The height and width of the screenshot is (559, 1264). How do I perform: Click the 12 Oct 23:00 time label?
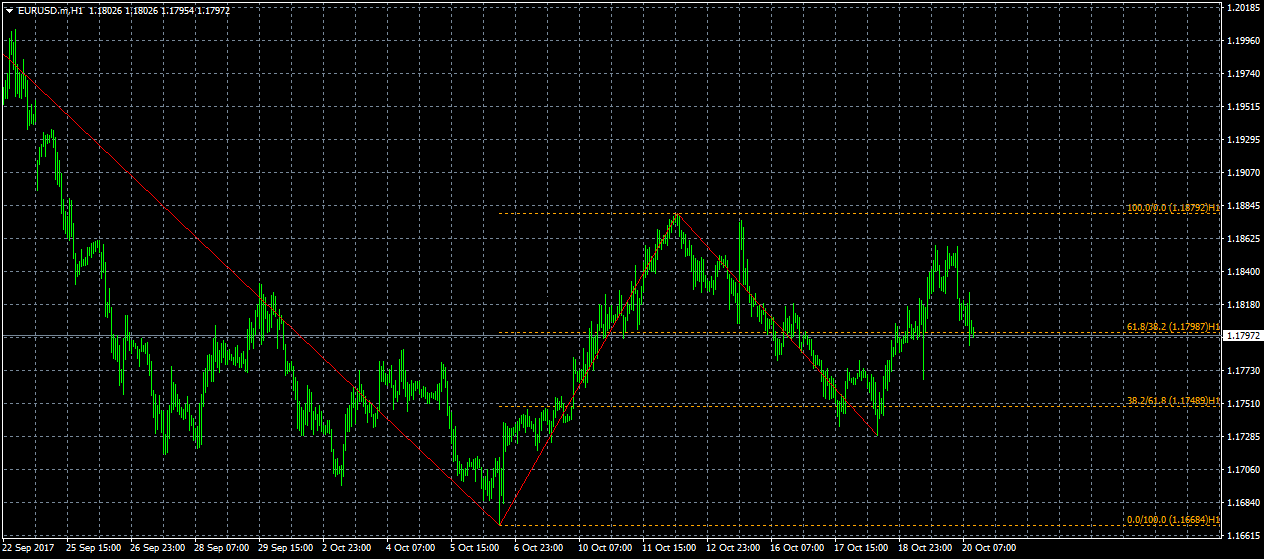click(734, 548)
